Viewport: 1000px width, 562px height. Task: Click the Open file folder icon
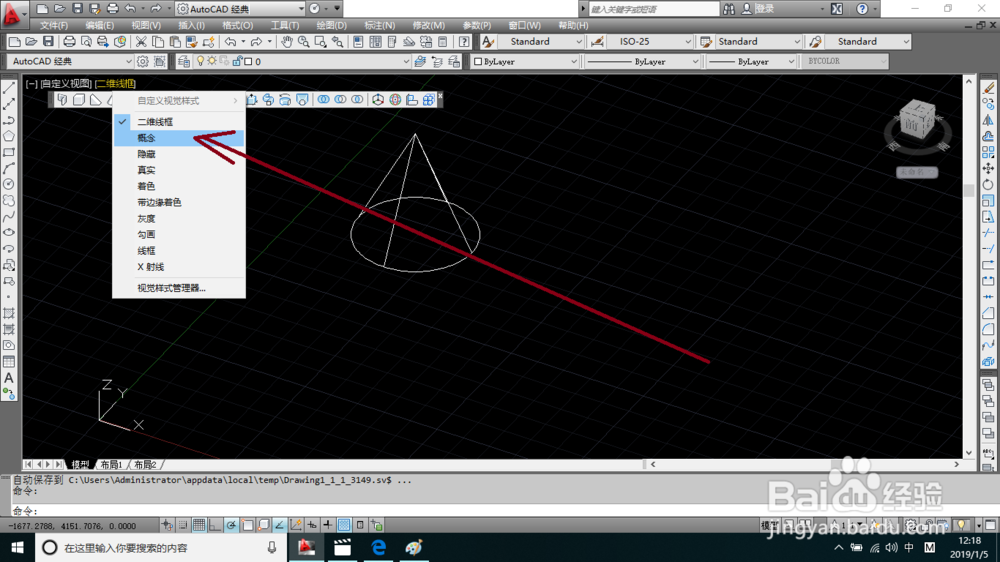point(31,42)
